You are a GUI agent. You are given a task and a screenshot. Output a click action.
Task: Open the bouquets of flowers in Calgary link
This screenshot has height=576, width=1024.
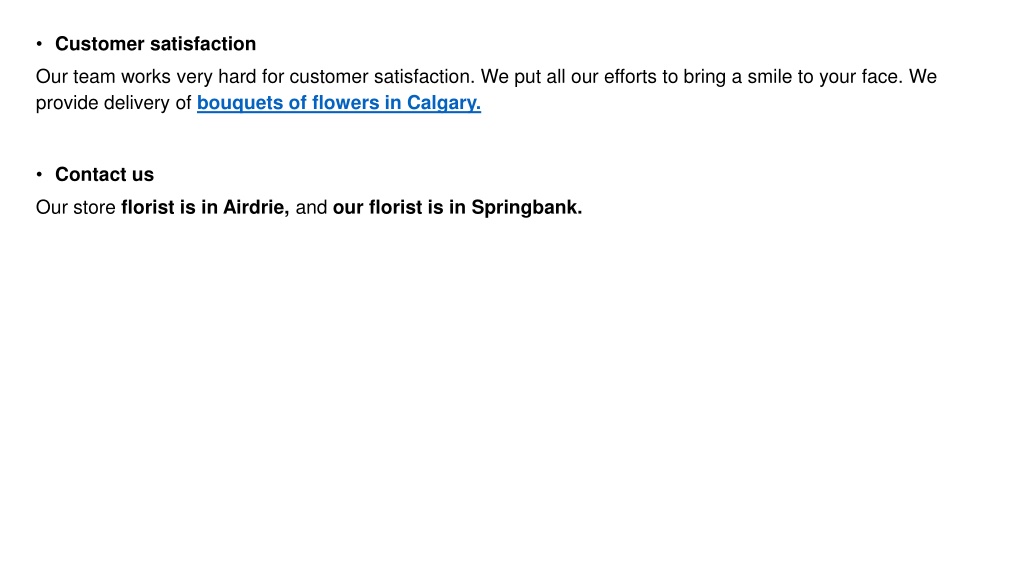[x=338, y=103]
